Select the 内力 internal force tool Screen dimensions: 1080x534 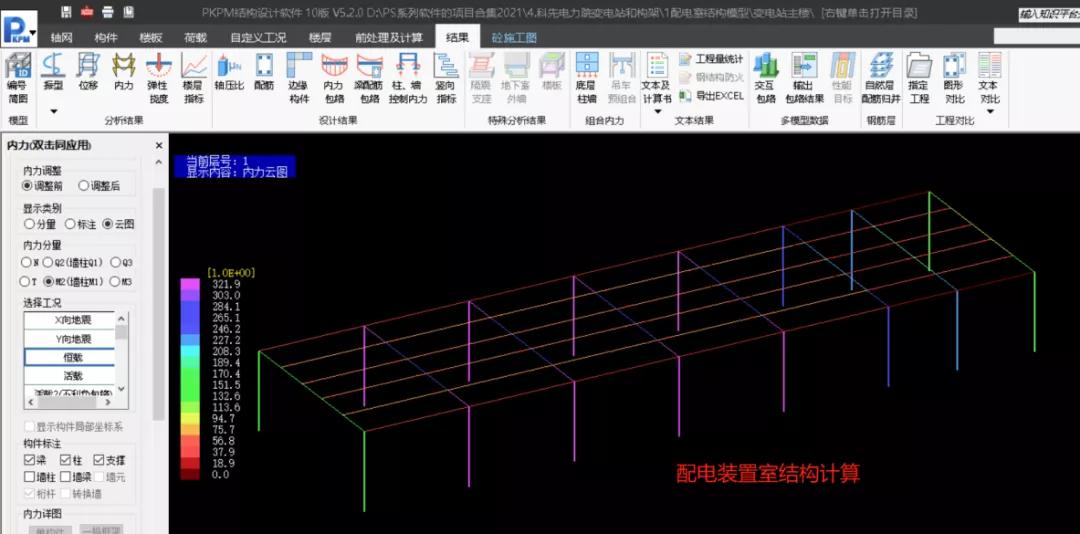pyautogui.click(x=123, y=73)
